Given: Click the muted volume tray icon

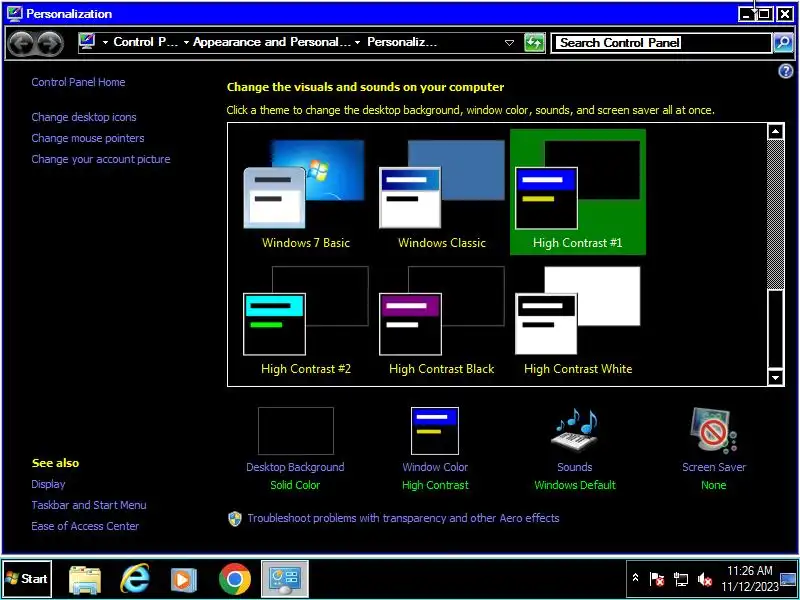Looking at the screenshot, I should tap(705, 579).
